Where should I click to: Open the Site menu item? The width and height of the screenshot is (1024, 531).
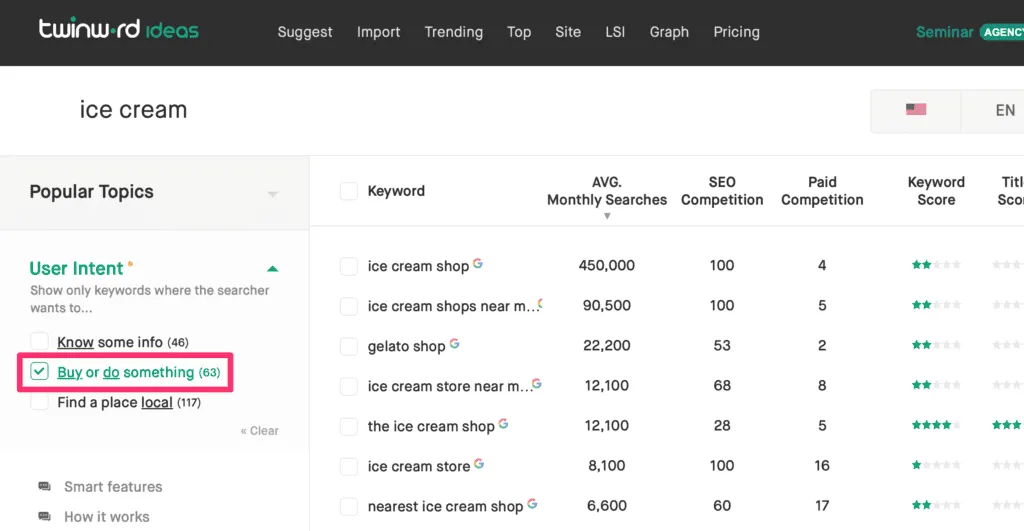568,32
